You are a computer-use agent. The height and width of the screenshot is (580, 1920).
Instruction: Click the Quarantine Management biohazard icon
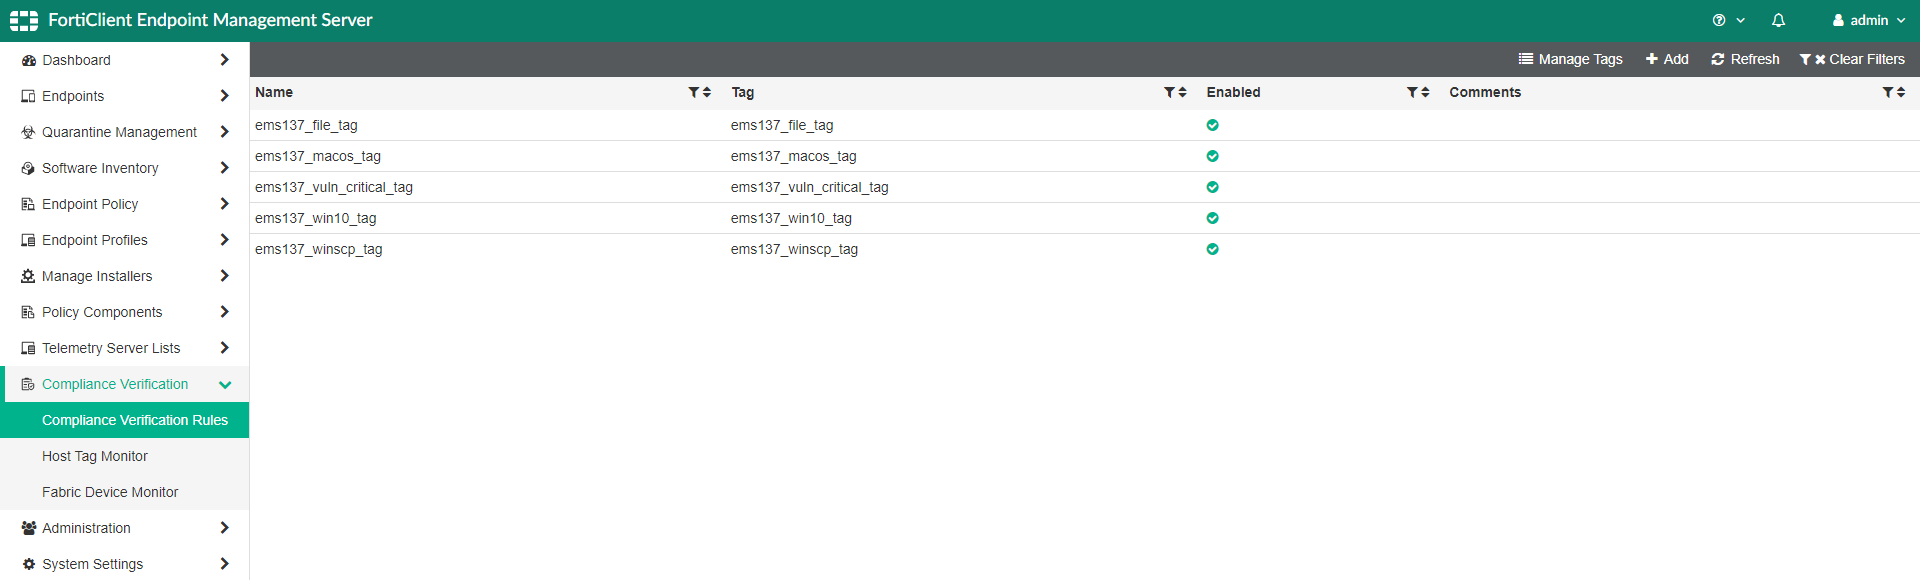click(x=28, y=132)
